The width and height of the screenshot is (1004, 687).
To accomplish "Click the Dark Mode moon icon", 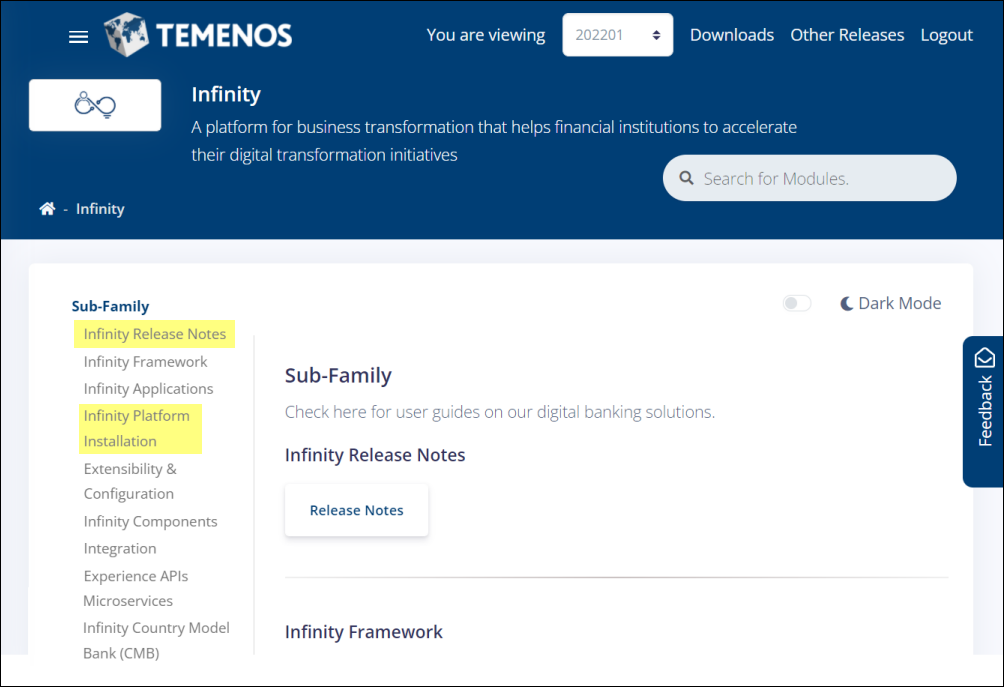I will 849,302.
